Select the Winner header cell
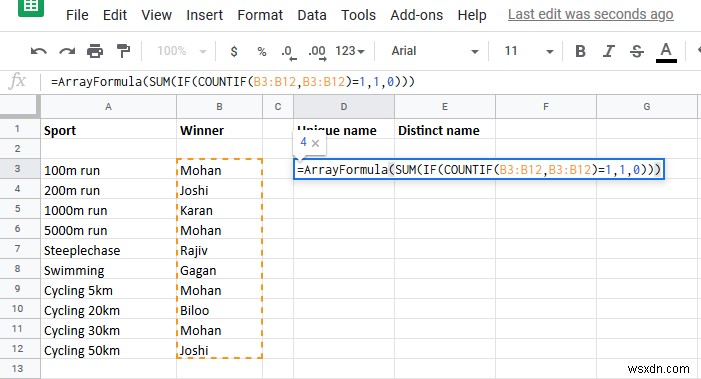 219,129
